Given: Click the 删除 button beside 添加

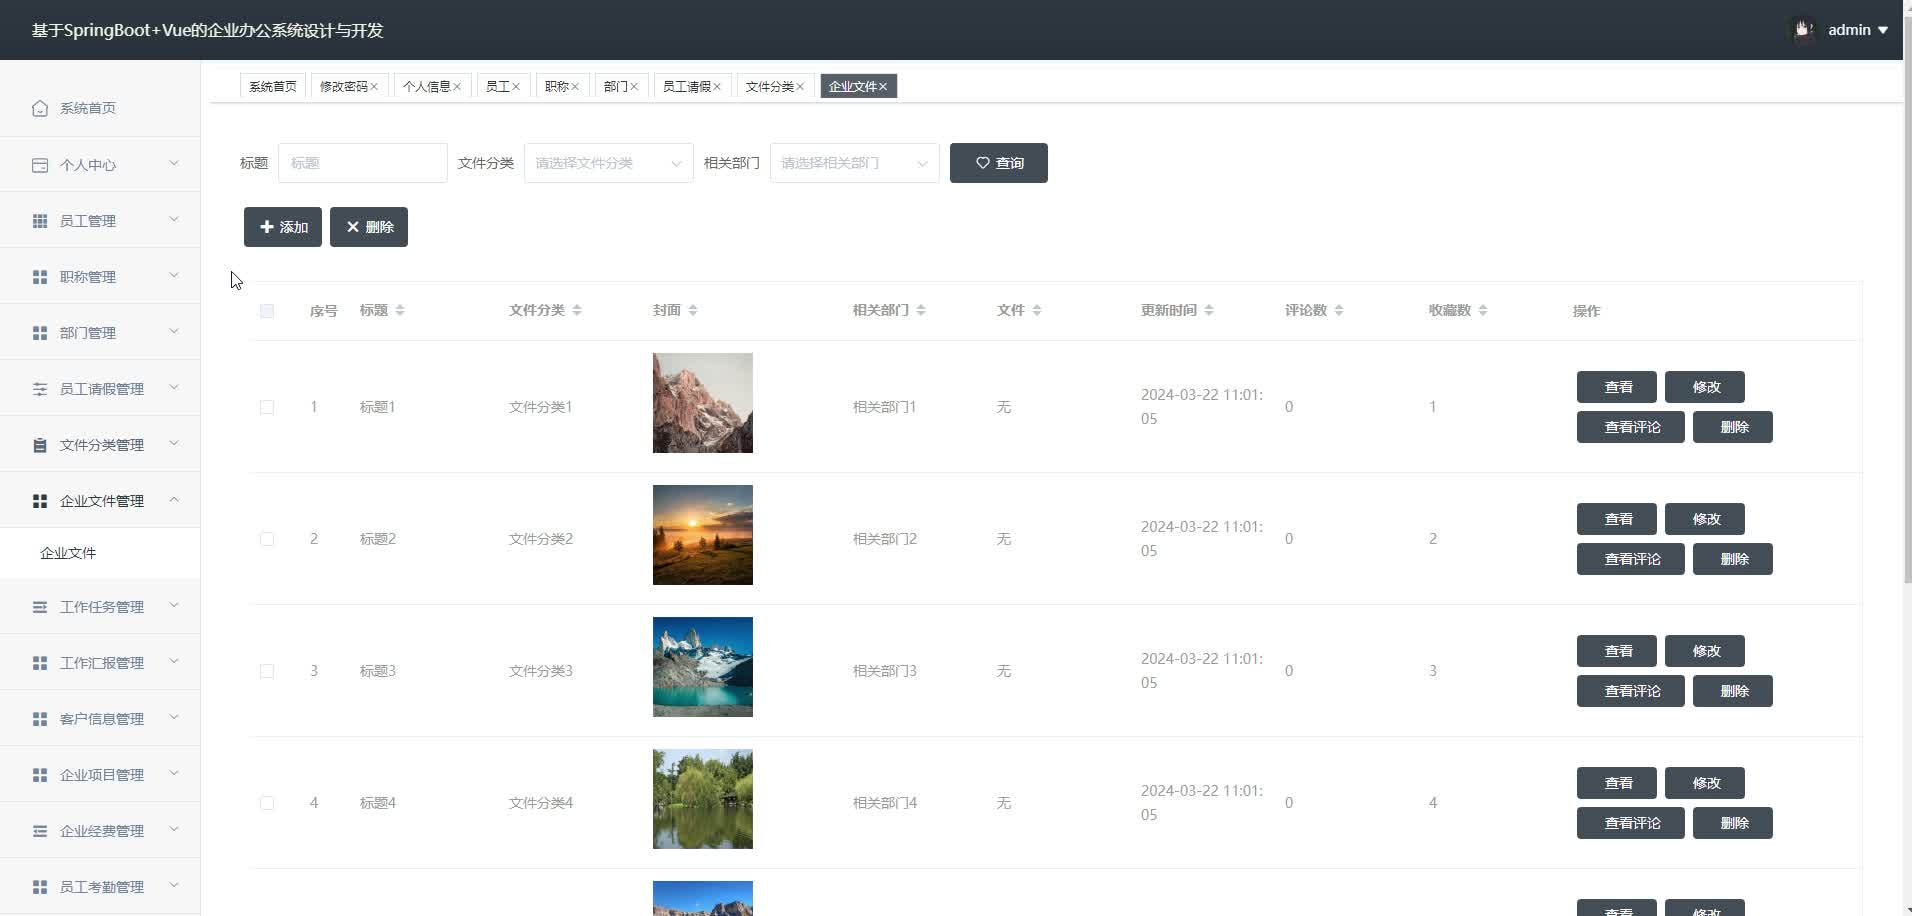Looking at the screenshot, I should (x=369, y=227).
